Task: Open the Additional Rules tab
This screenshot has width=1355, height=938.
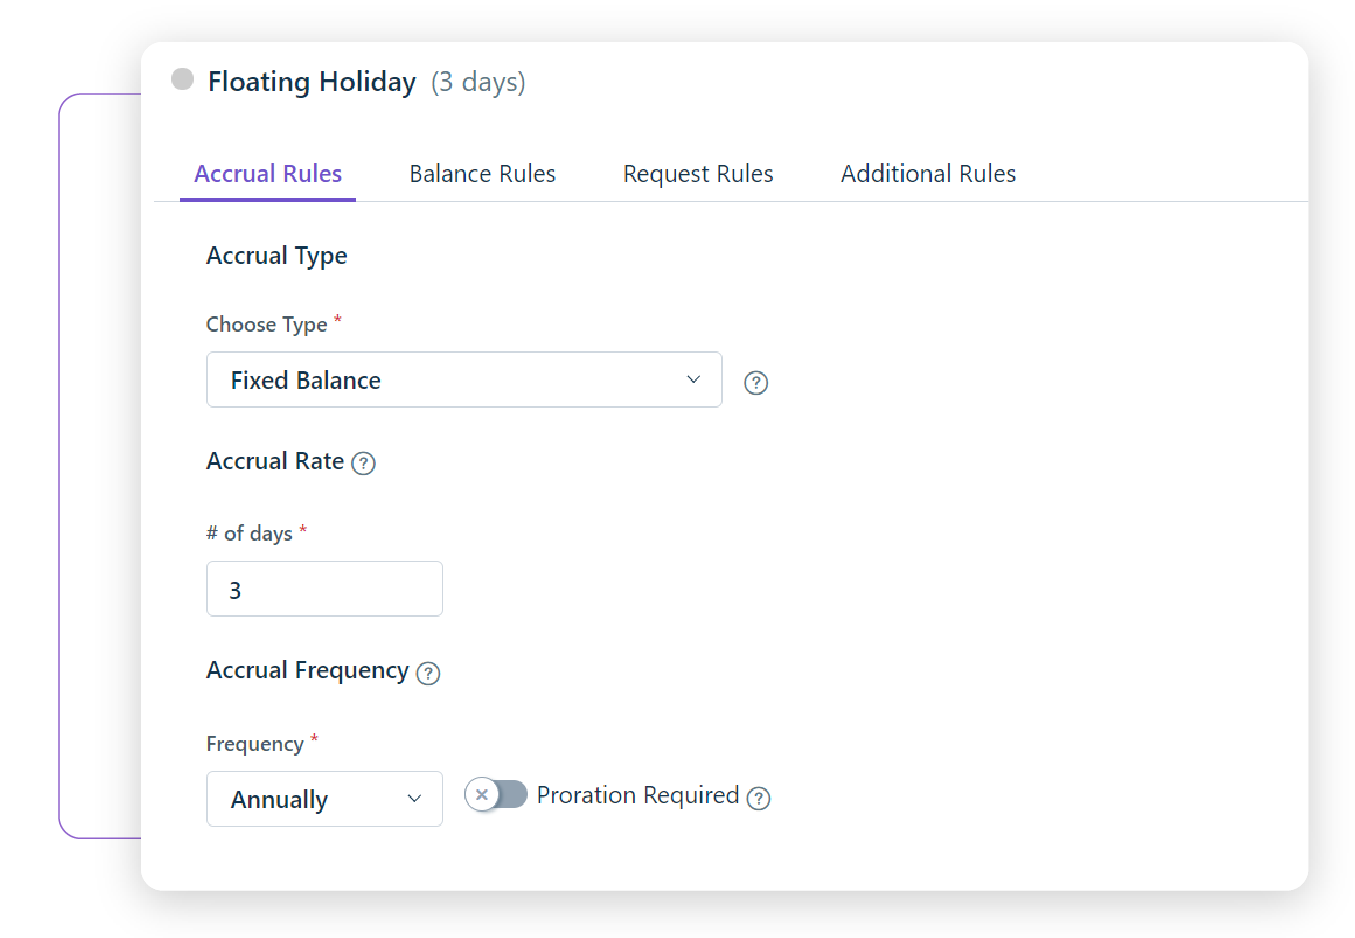Action: pyautogui.click(x=928, y=173)
